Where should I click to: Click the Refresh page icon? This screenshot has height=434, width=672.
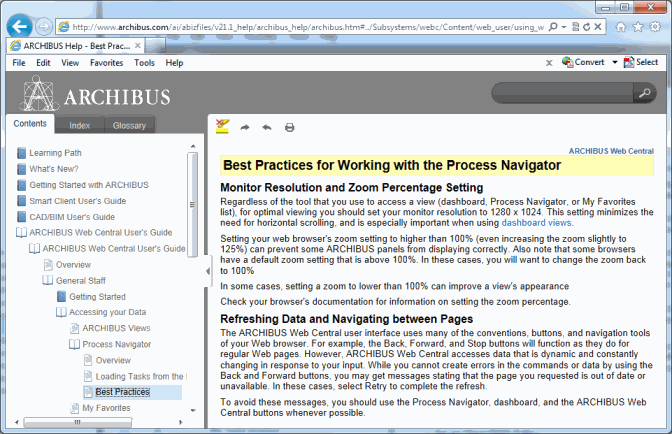coord(586,27)
